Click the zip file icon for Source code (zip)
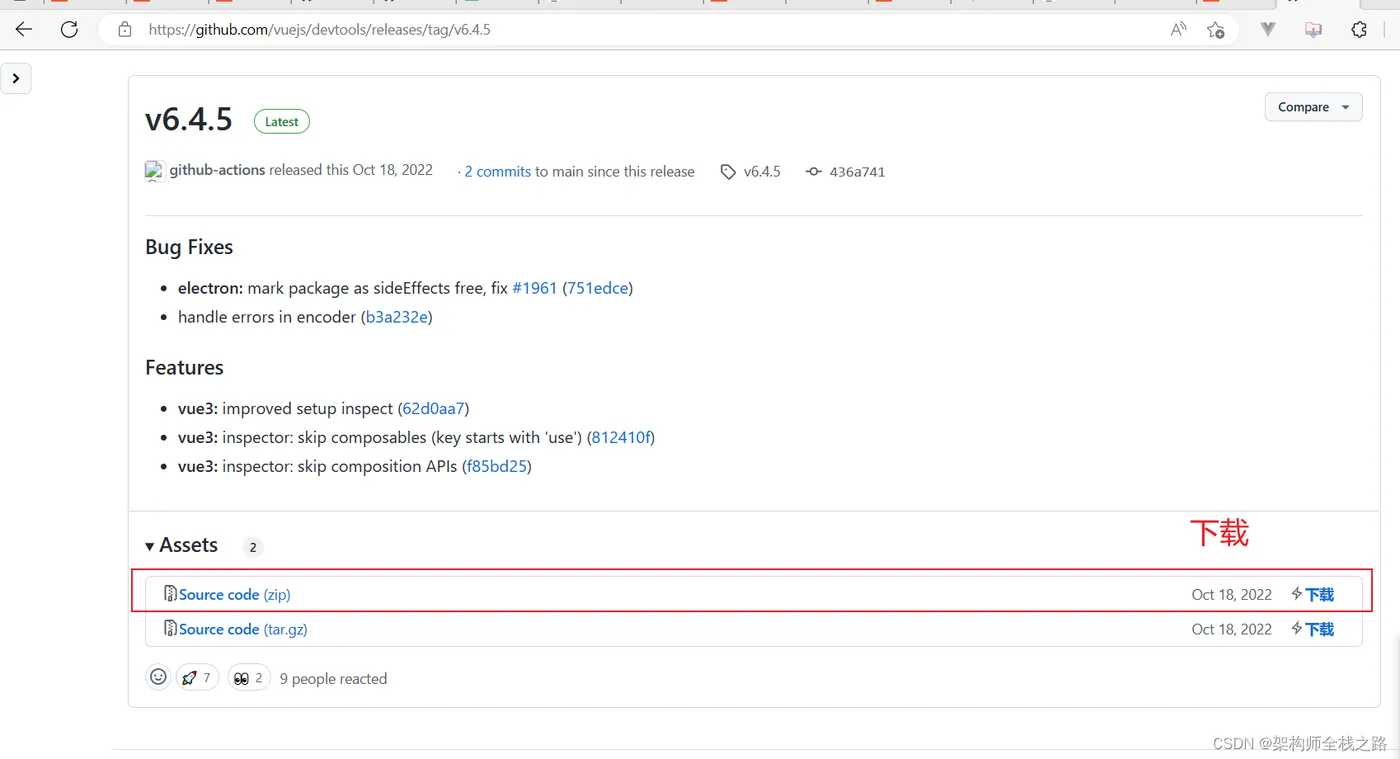The height and width of the screenshot is (759, 1400). click(170, 594)
